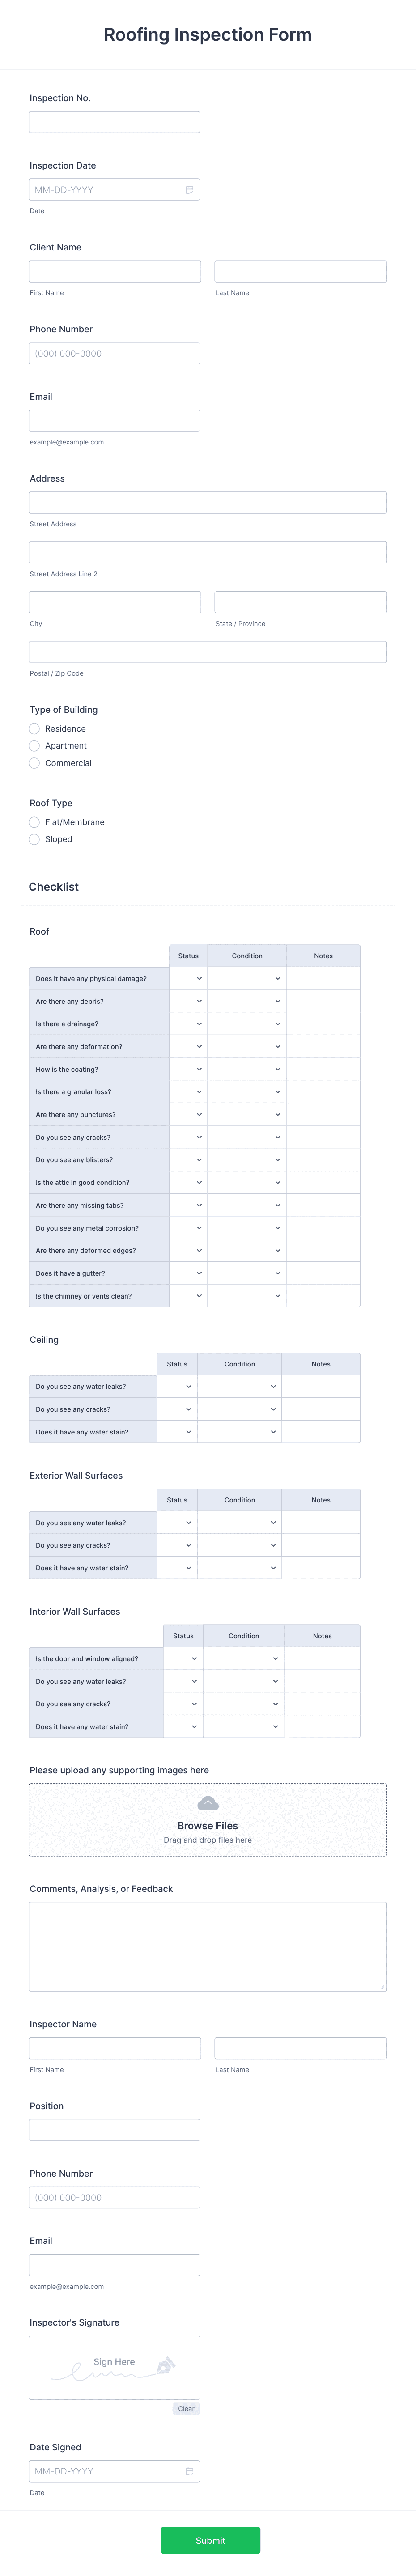
Task: Click the Sign Here signature area
Action: [x=114, y=2367]
